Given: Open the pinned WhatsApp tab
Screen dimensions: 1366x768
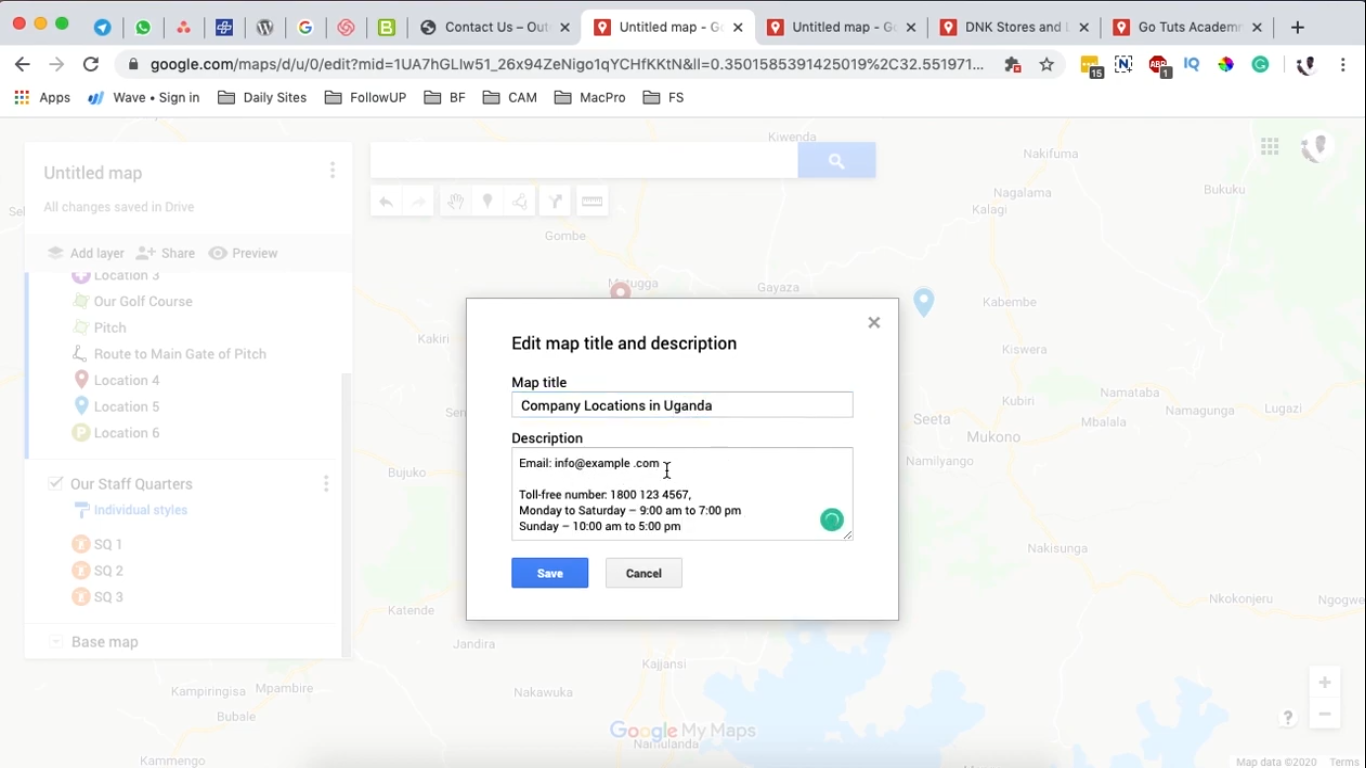Looking at the screenshot, I should 143,27.
